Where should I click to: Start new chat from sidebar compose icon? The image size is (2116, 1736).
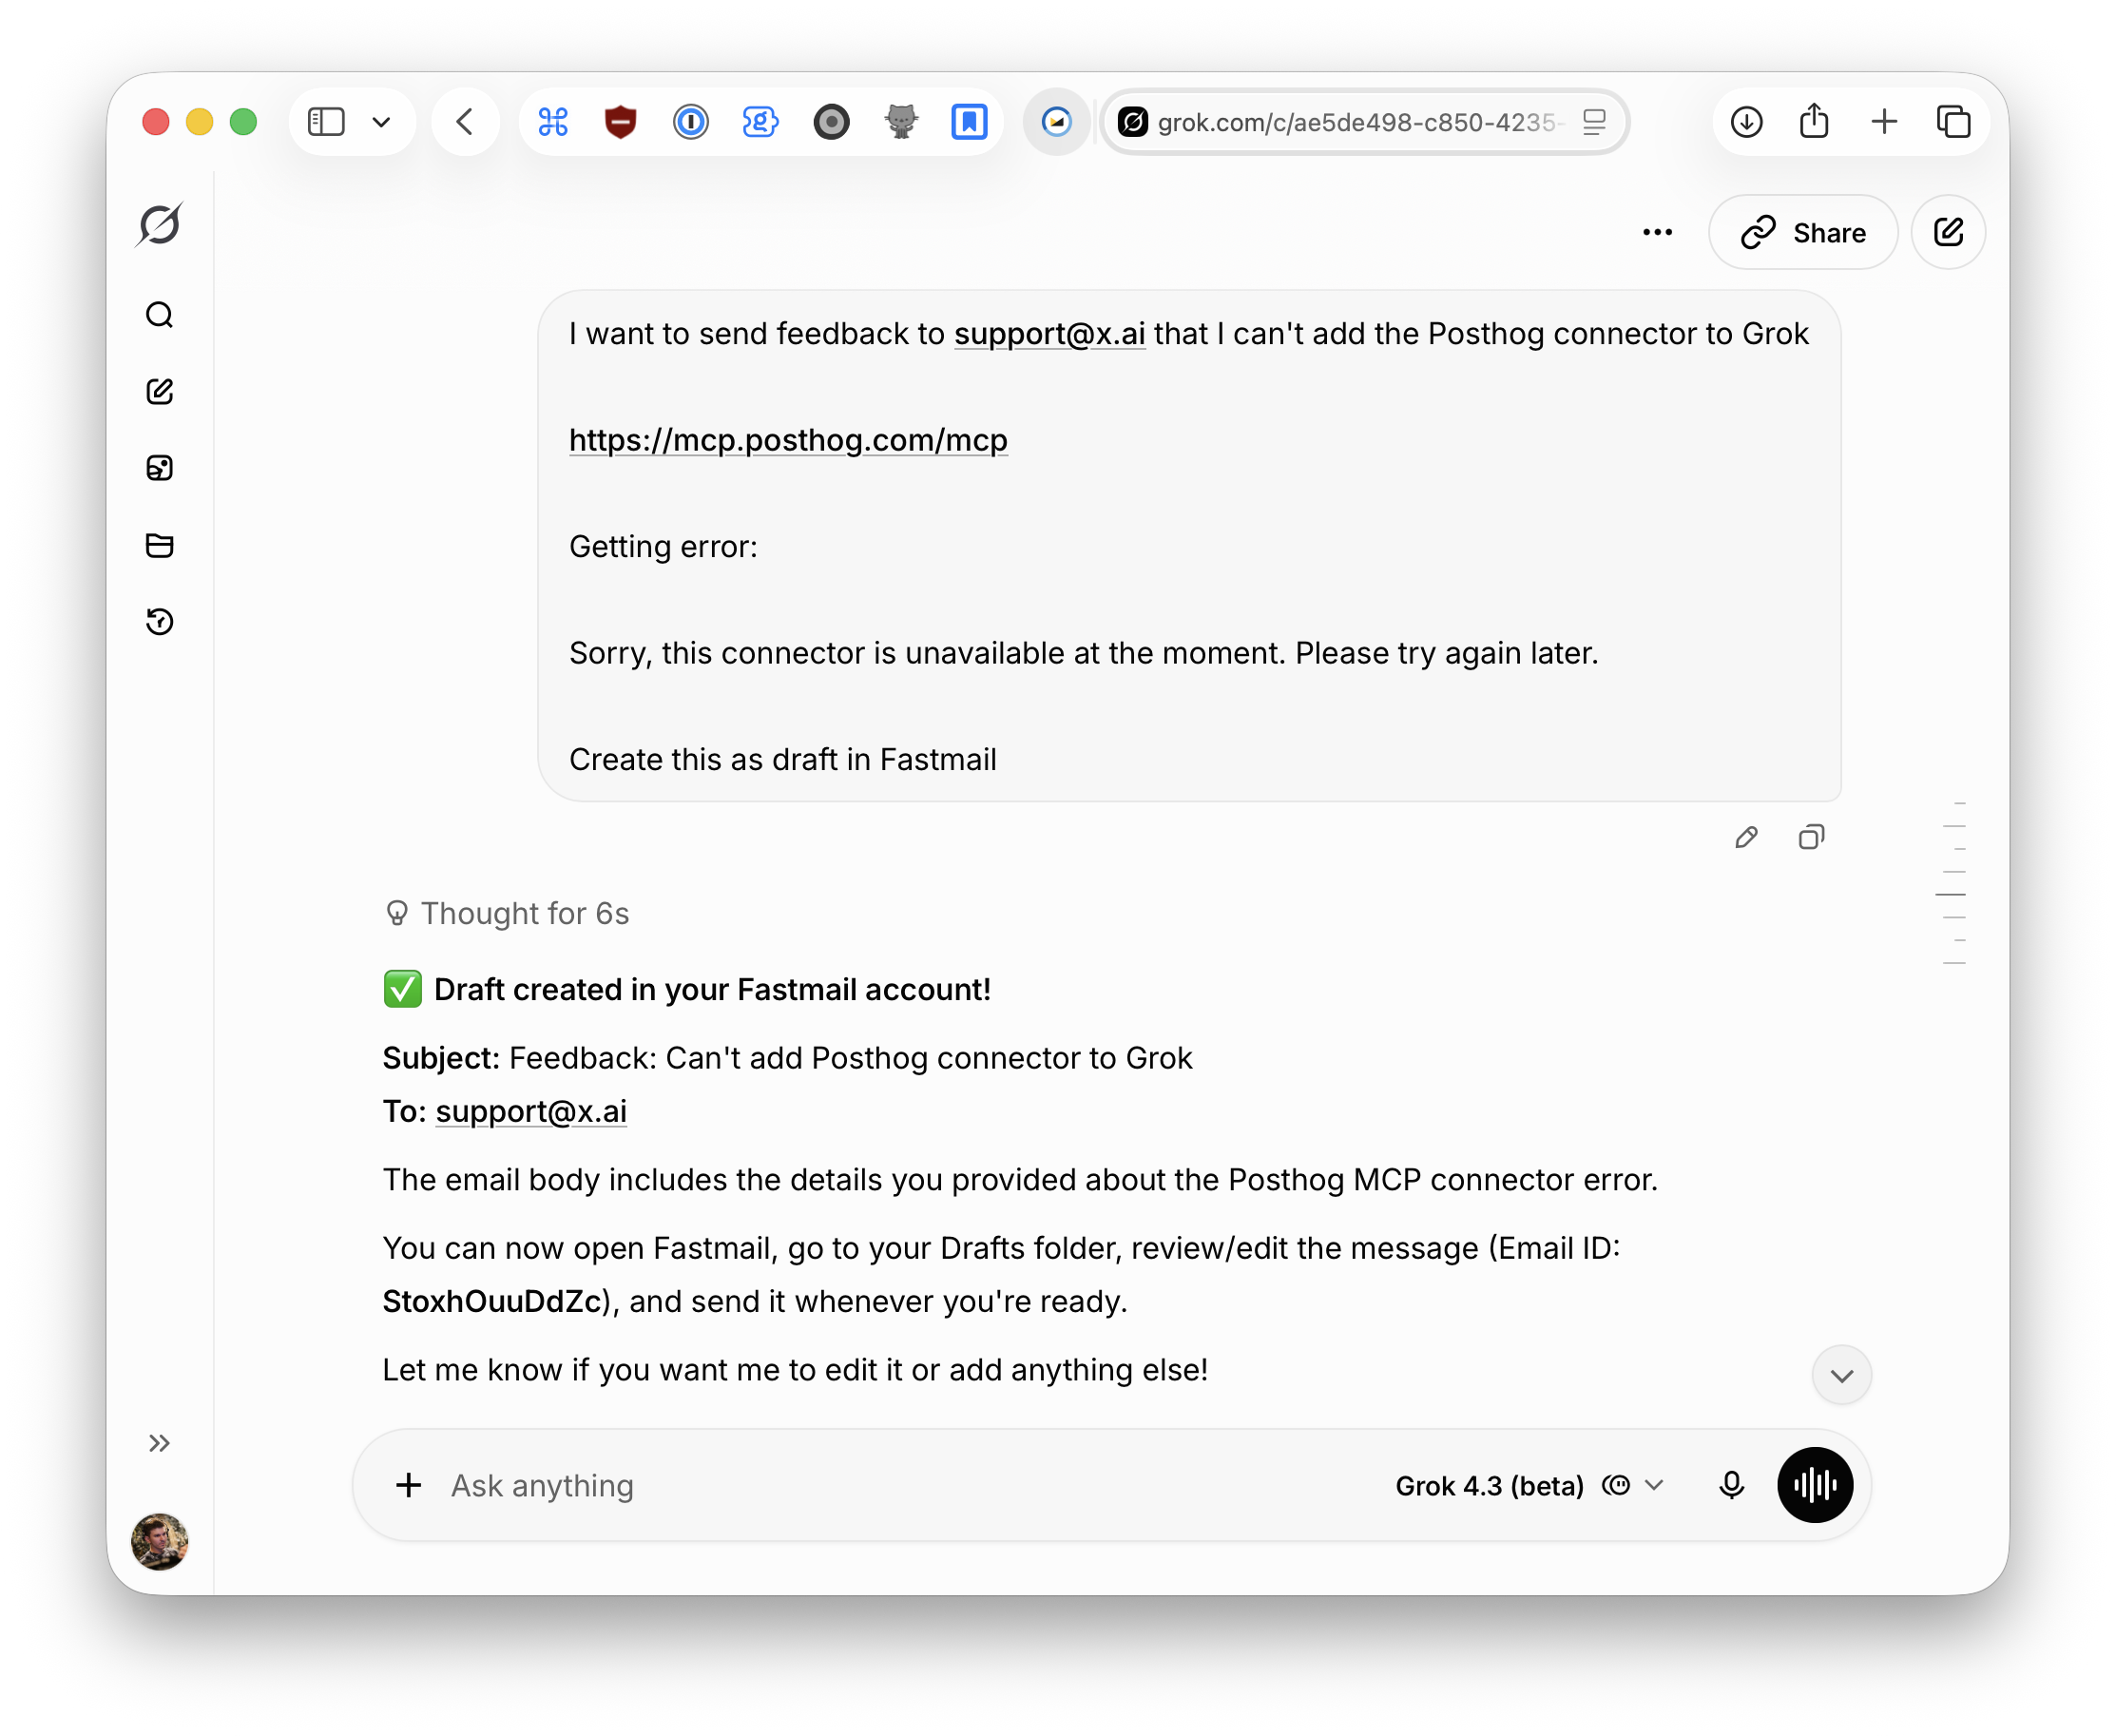point(160,391)
